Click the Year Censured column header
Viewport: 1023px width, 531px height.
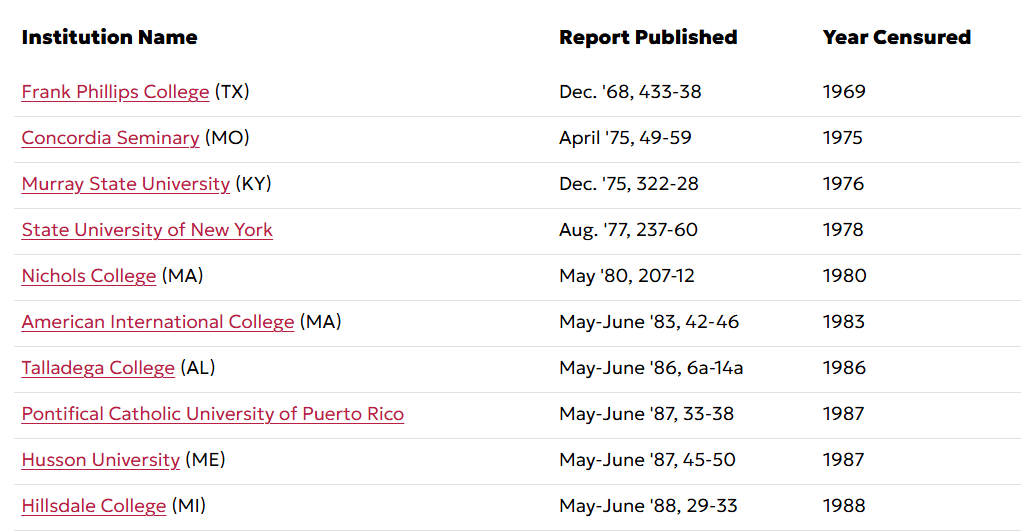(x=896, y=37)
